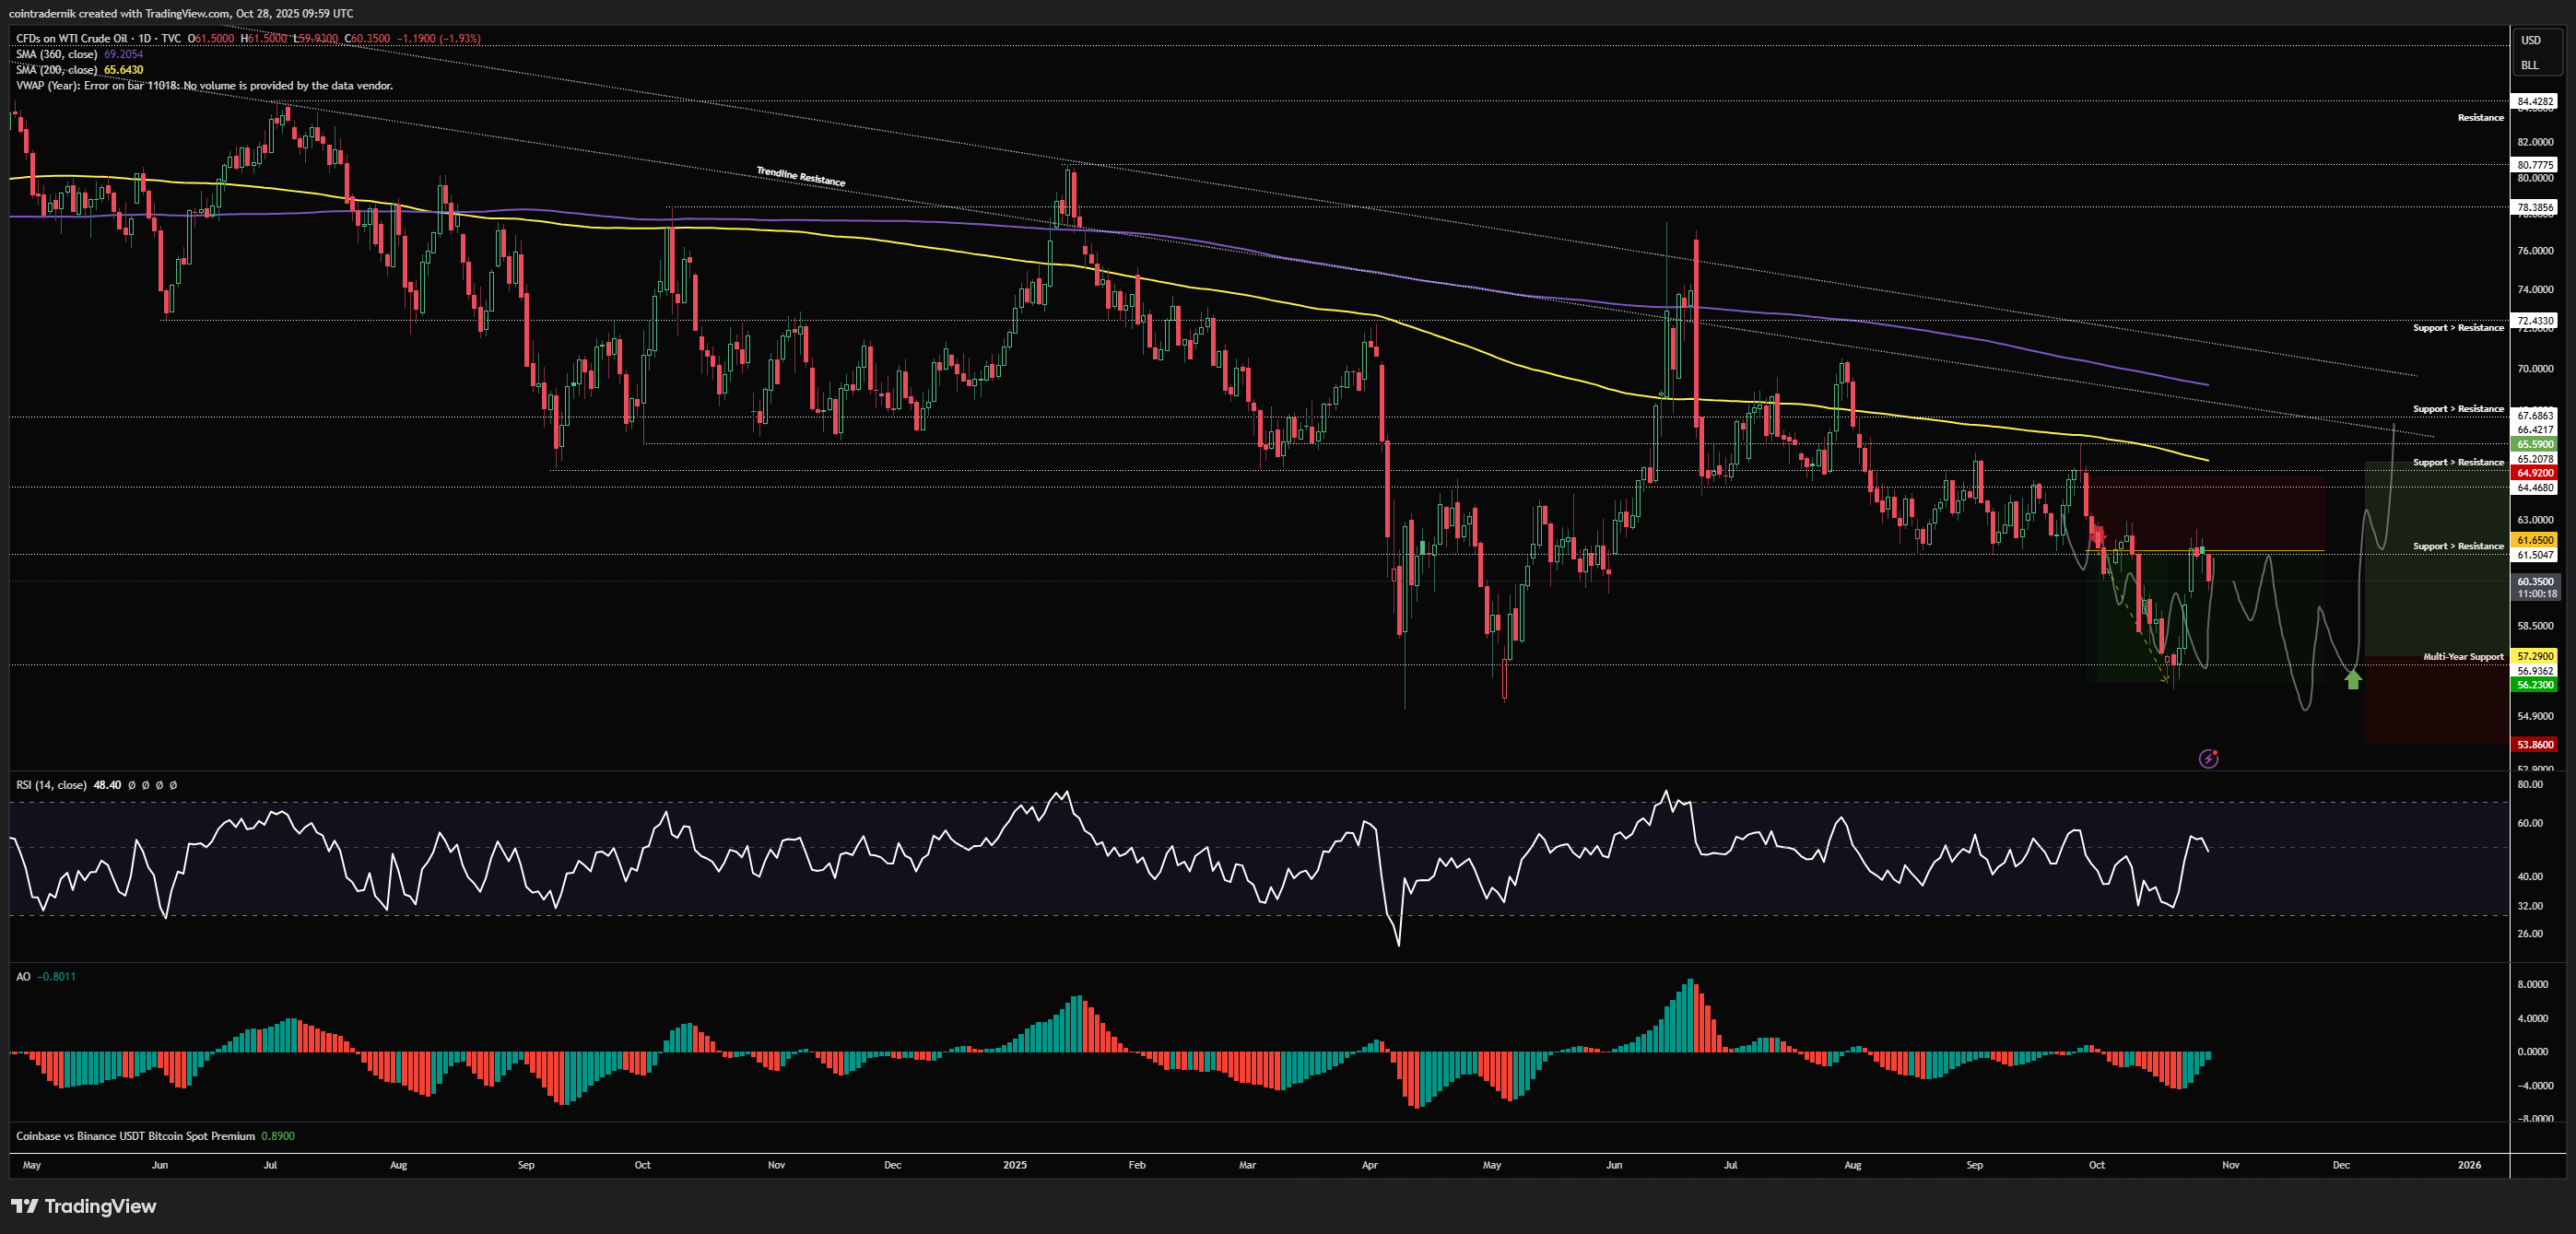Viewport: 2576px width, 1234px height.
Task: Open the BLL unit selector
Action: (2529, 65)
